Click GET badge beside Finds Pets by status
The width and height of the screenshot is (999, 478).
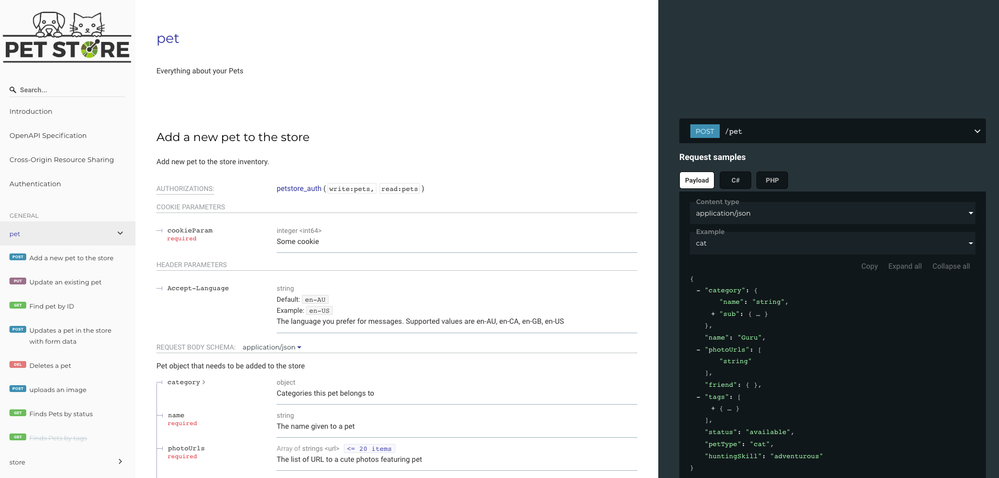pyautogui.click(x=18, y=413)
